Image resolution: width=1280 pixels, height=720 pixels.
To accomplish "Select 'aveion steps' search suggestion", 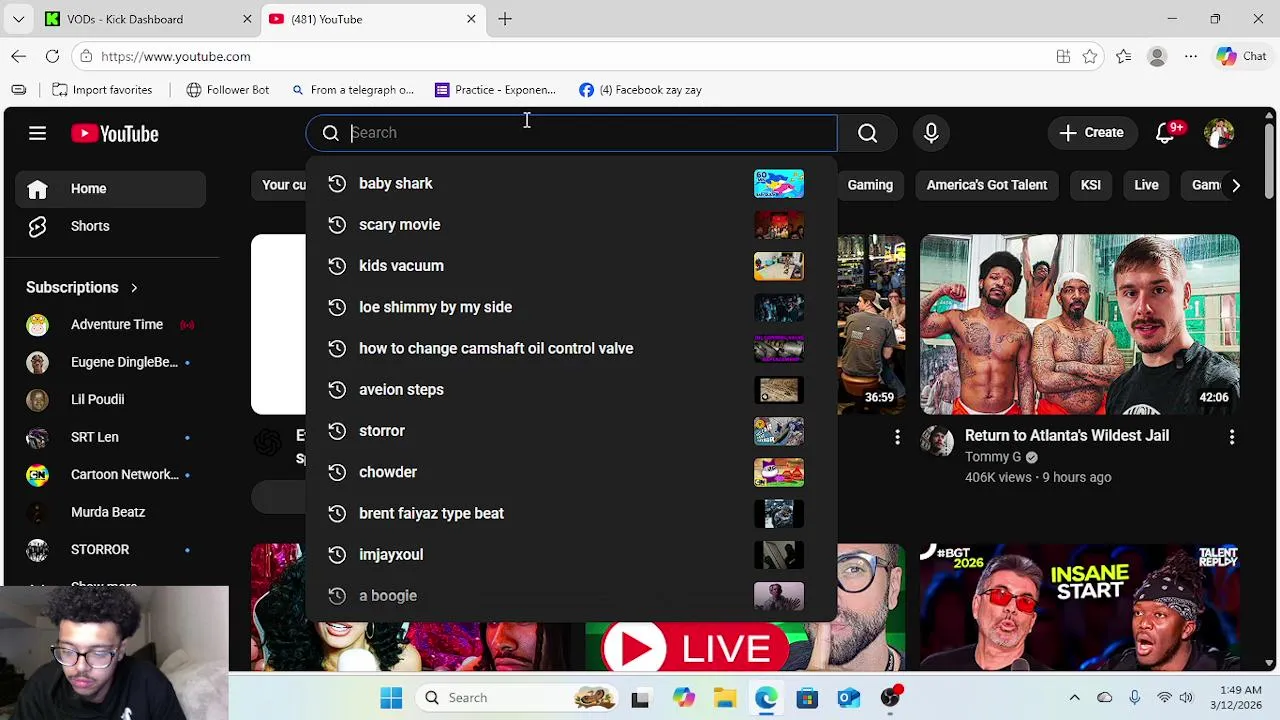I will (571, 390).
